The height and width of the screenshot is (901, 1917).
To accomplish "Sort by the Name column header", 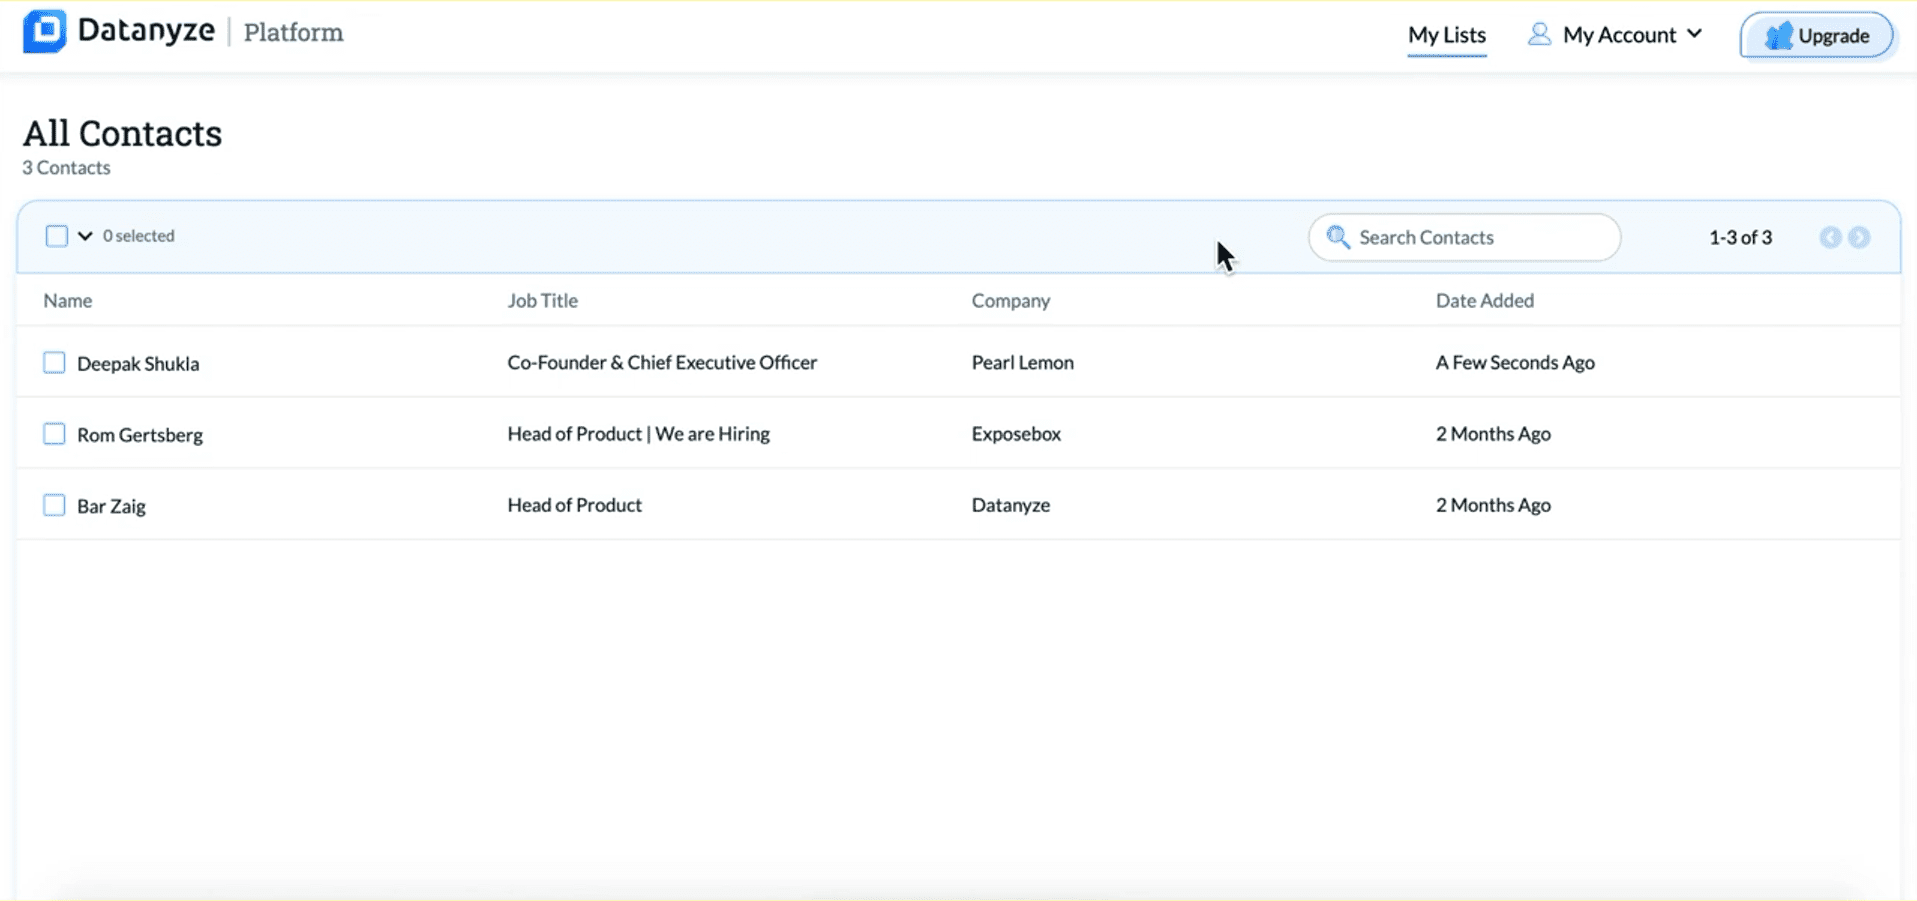I will click(x=68, y=300).
